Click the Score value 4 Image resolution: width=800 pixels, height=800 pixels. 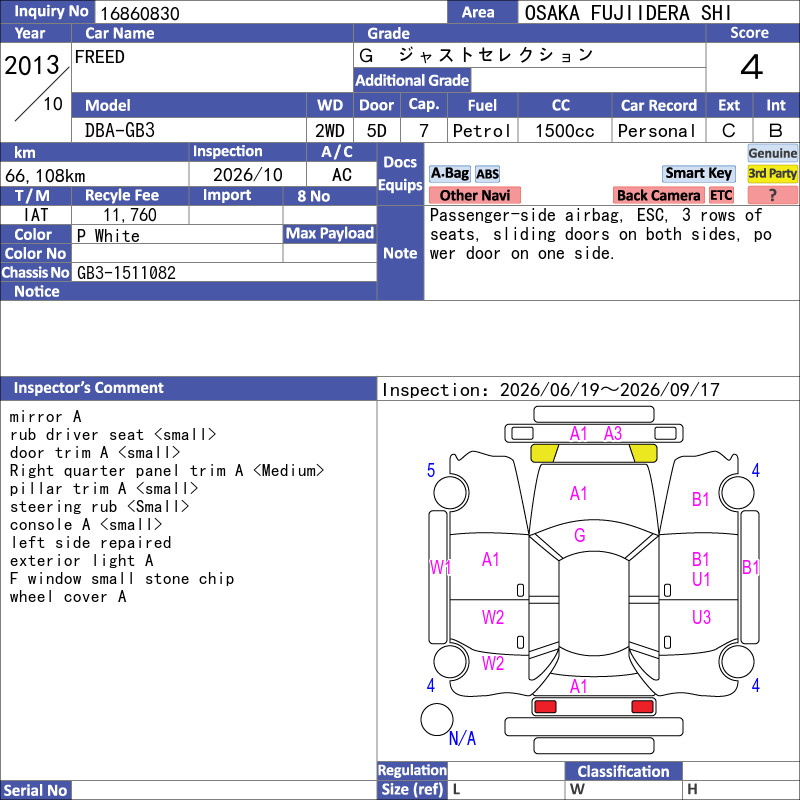click(752, 67)
